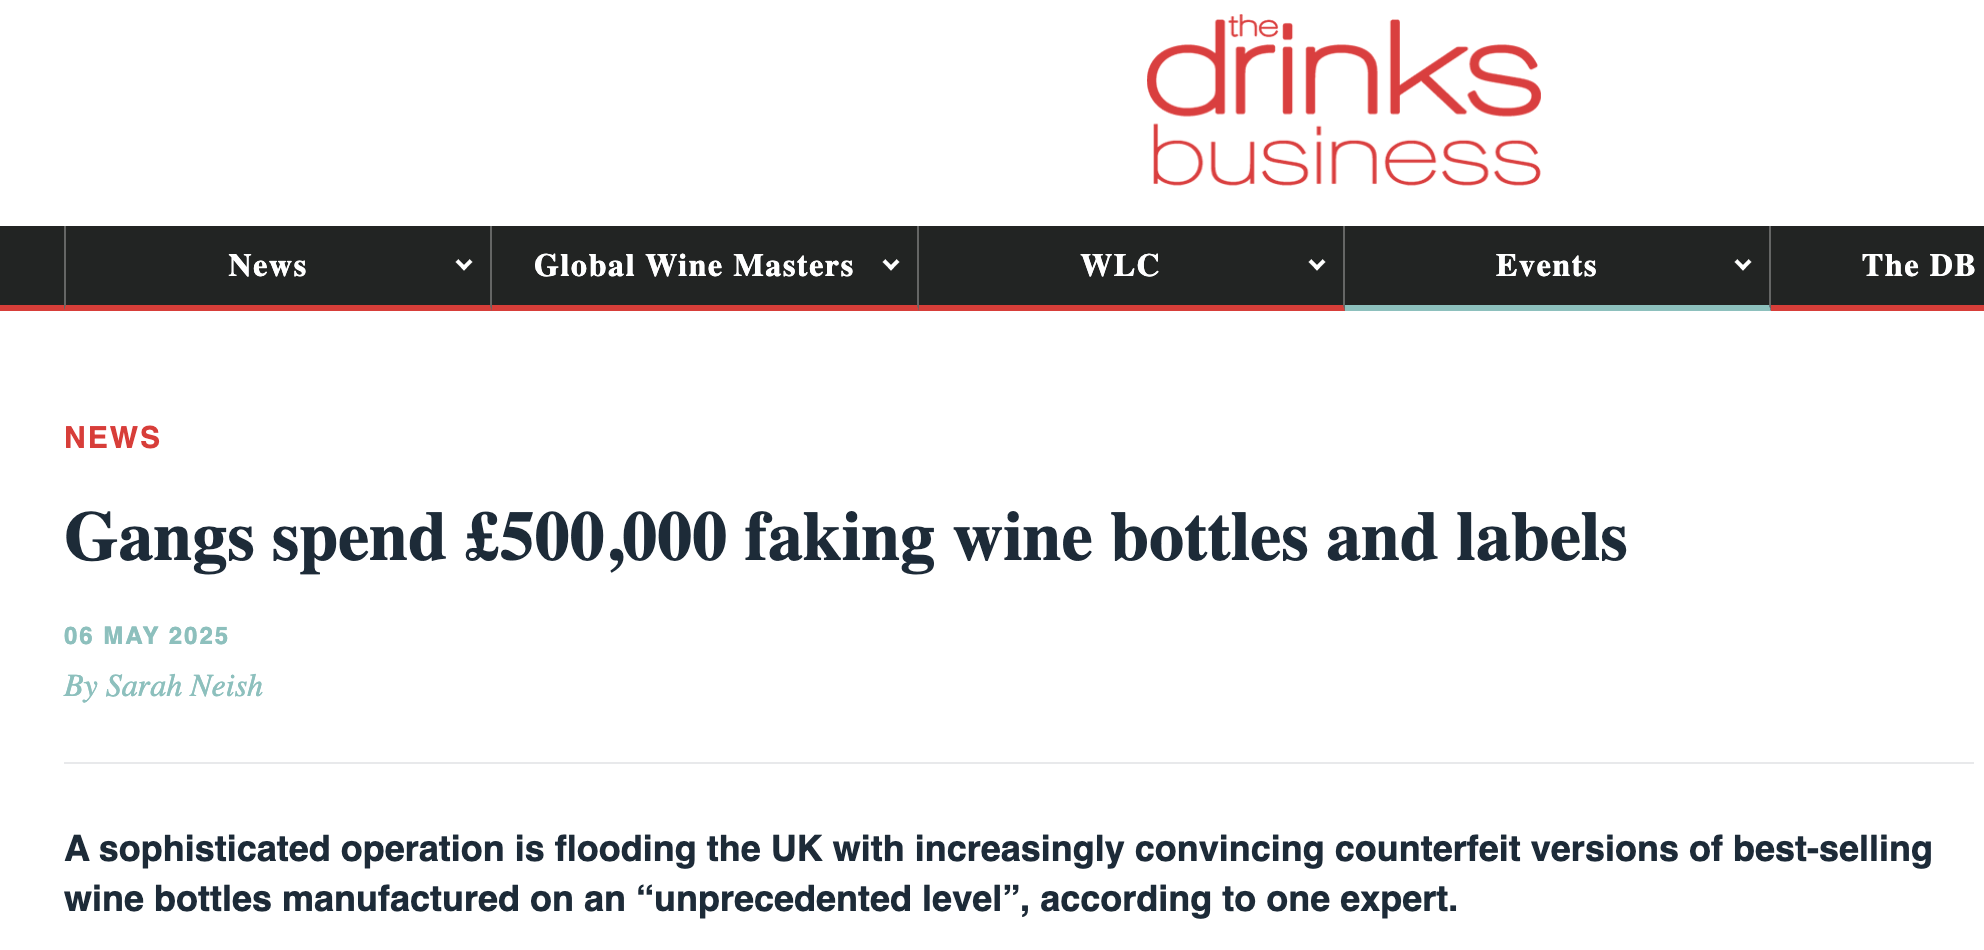Expand the Global Wine Masters chevron
The image size is (1984, 950).
pos(890,265)
